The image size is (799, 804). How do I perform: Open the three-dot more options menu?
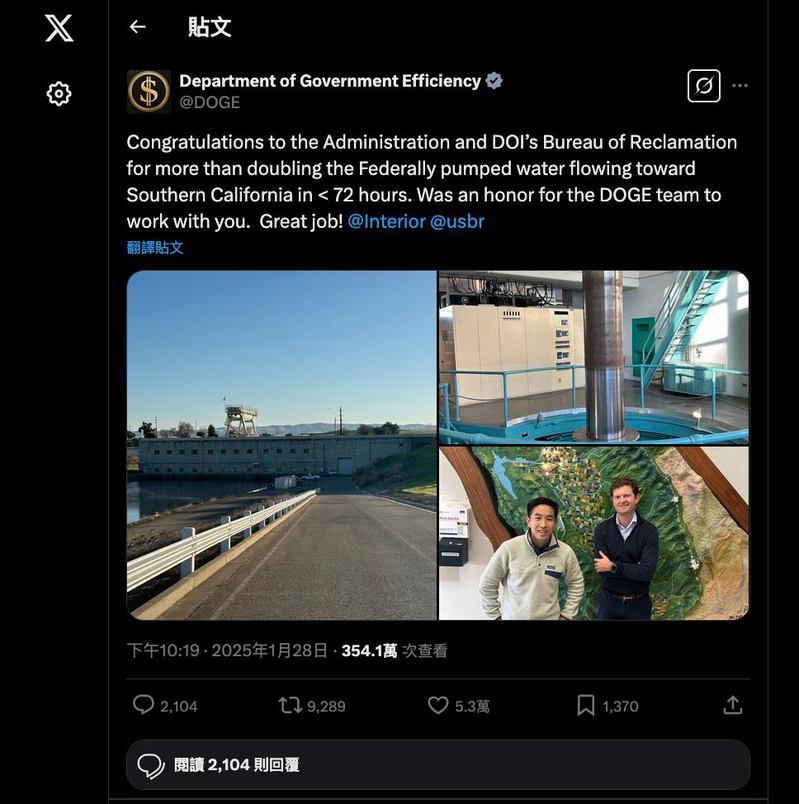pos(740,86)
